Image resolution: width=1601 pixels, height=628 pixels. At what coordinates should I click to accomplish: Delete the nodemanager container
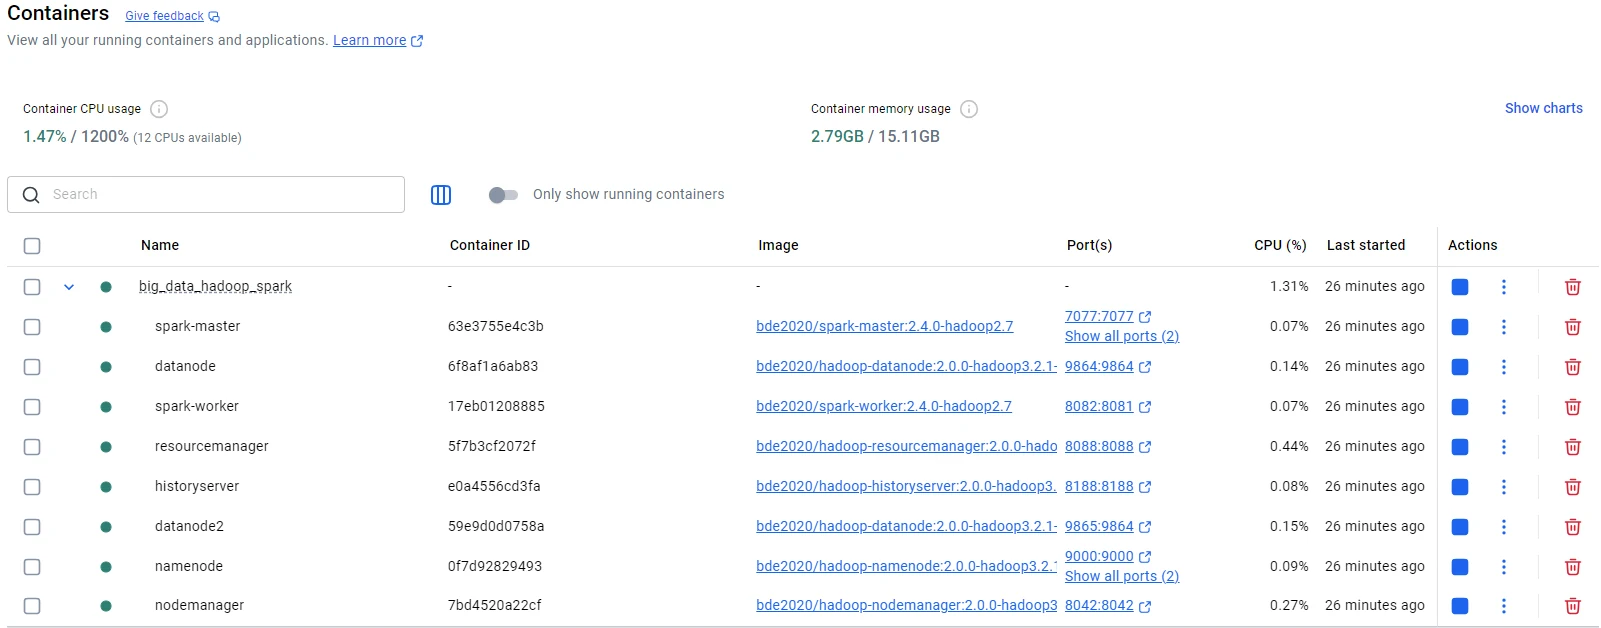point(1572,606)
